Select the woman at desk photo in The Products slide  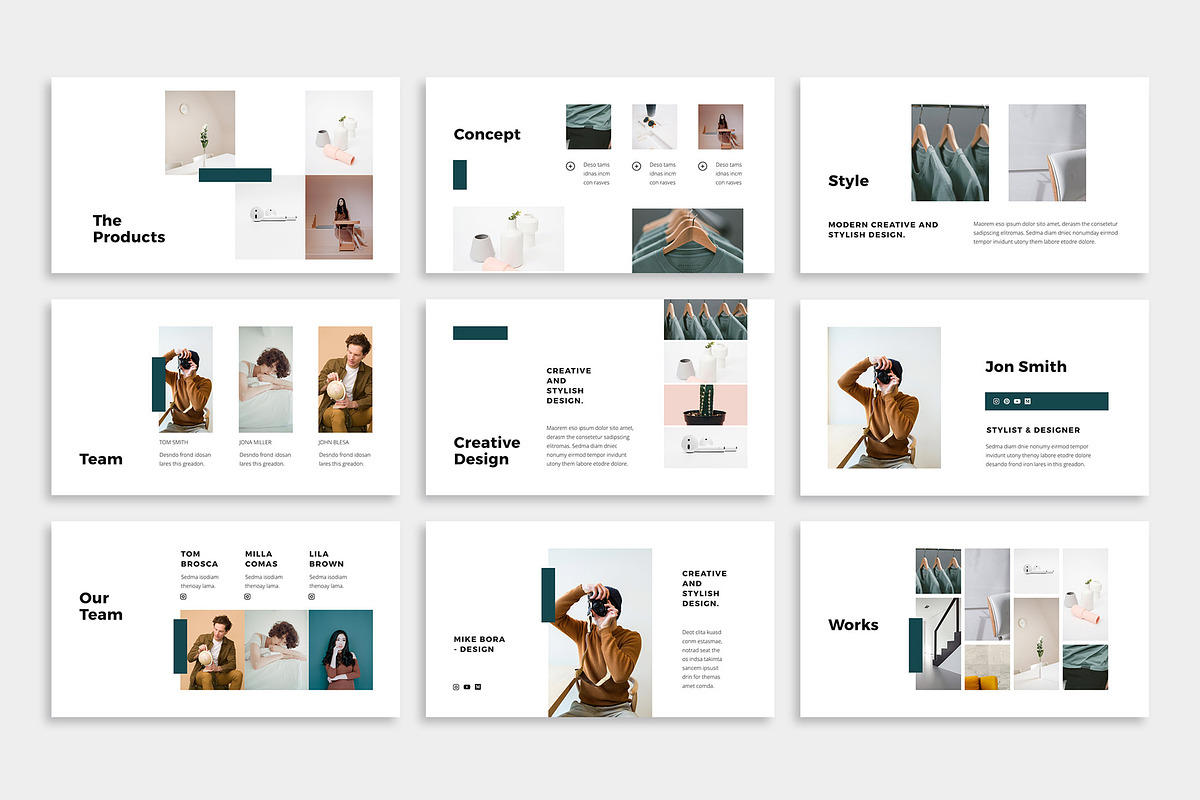tap(339, 217)
